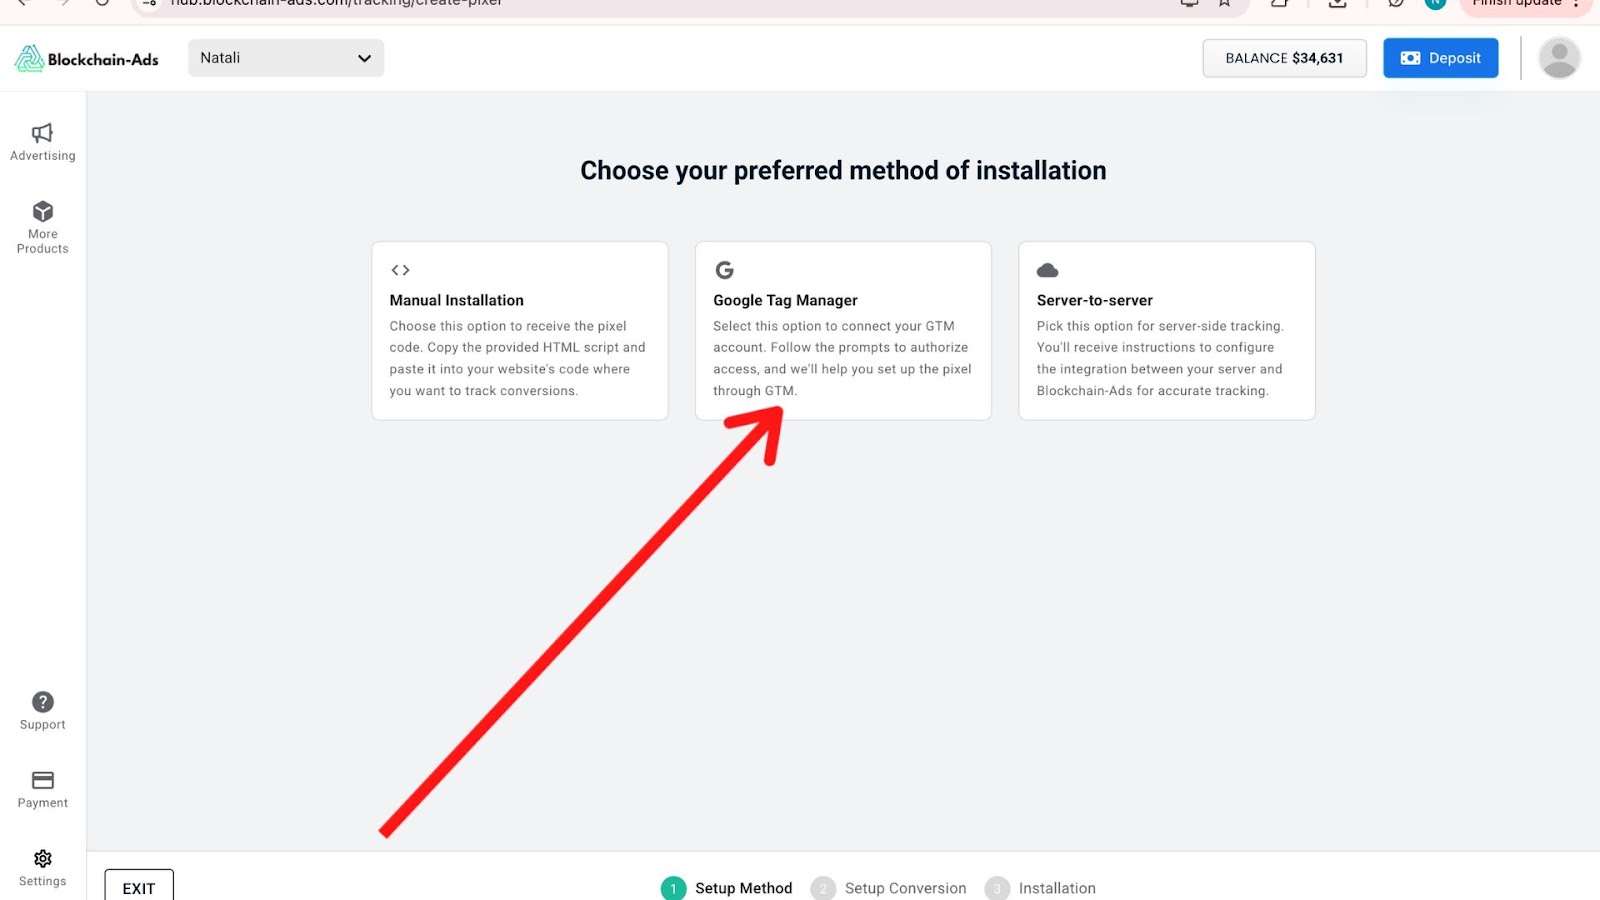Go to Payment in sidebar
Viewport: 1600px width, 900px height.
[42, 789]
